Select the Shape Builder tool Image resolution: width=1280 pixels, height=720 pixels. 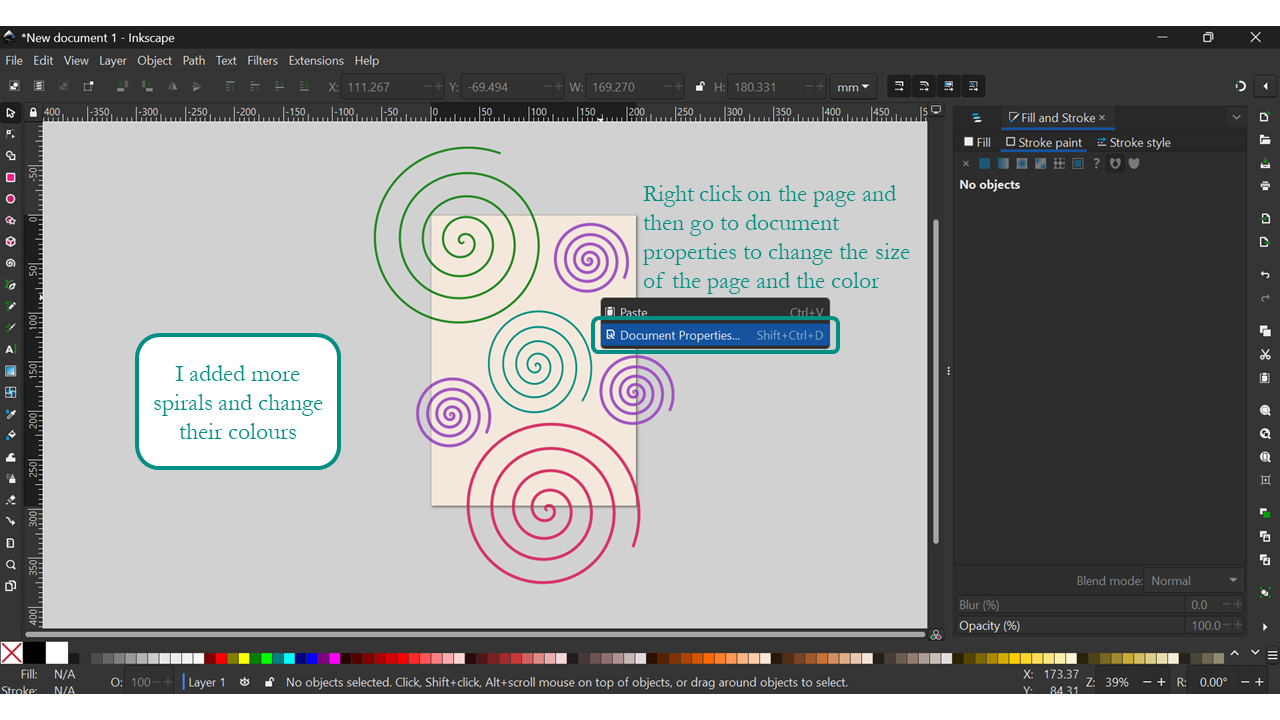[x=10, y=156]
